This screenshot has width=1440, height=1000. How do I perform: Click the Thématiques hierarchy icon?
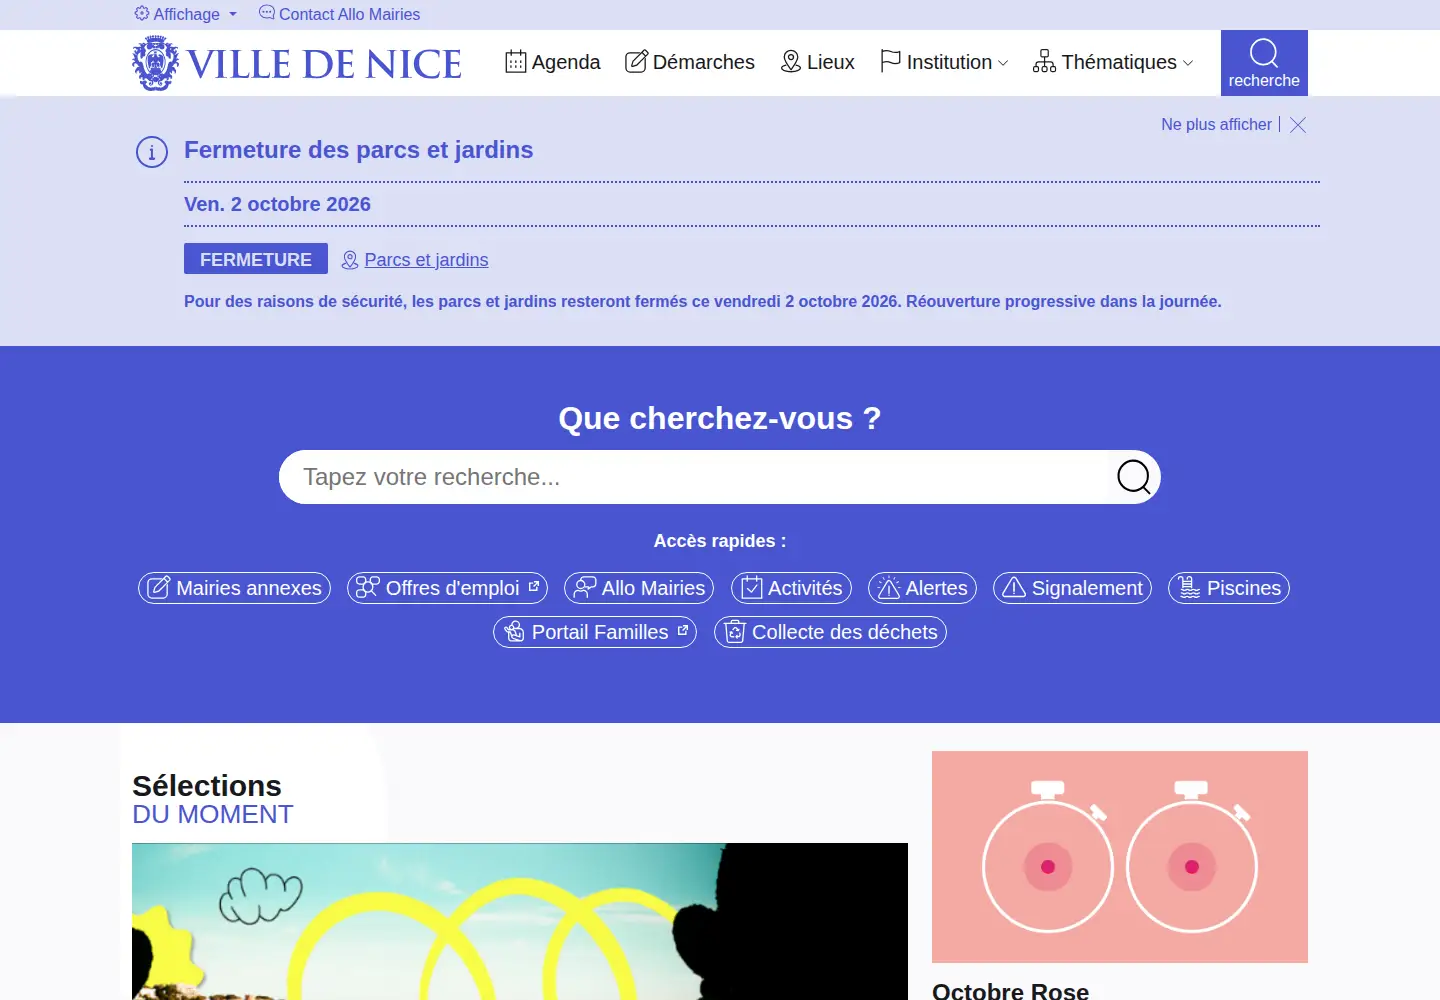pos(1044,62)
